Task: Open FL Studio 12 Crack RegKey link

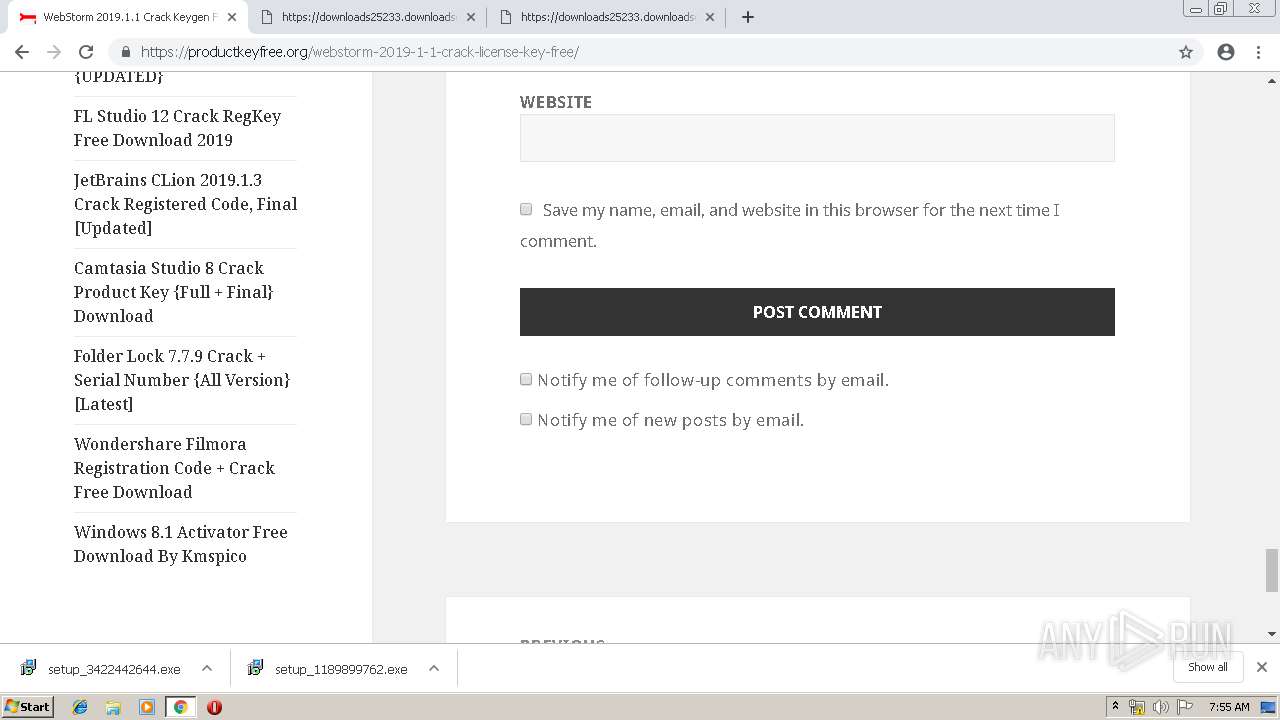Action: (177, 128)
